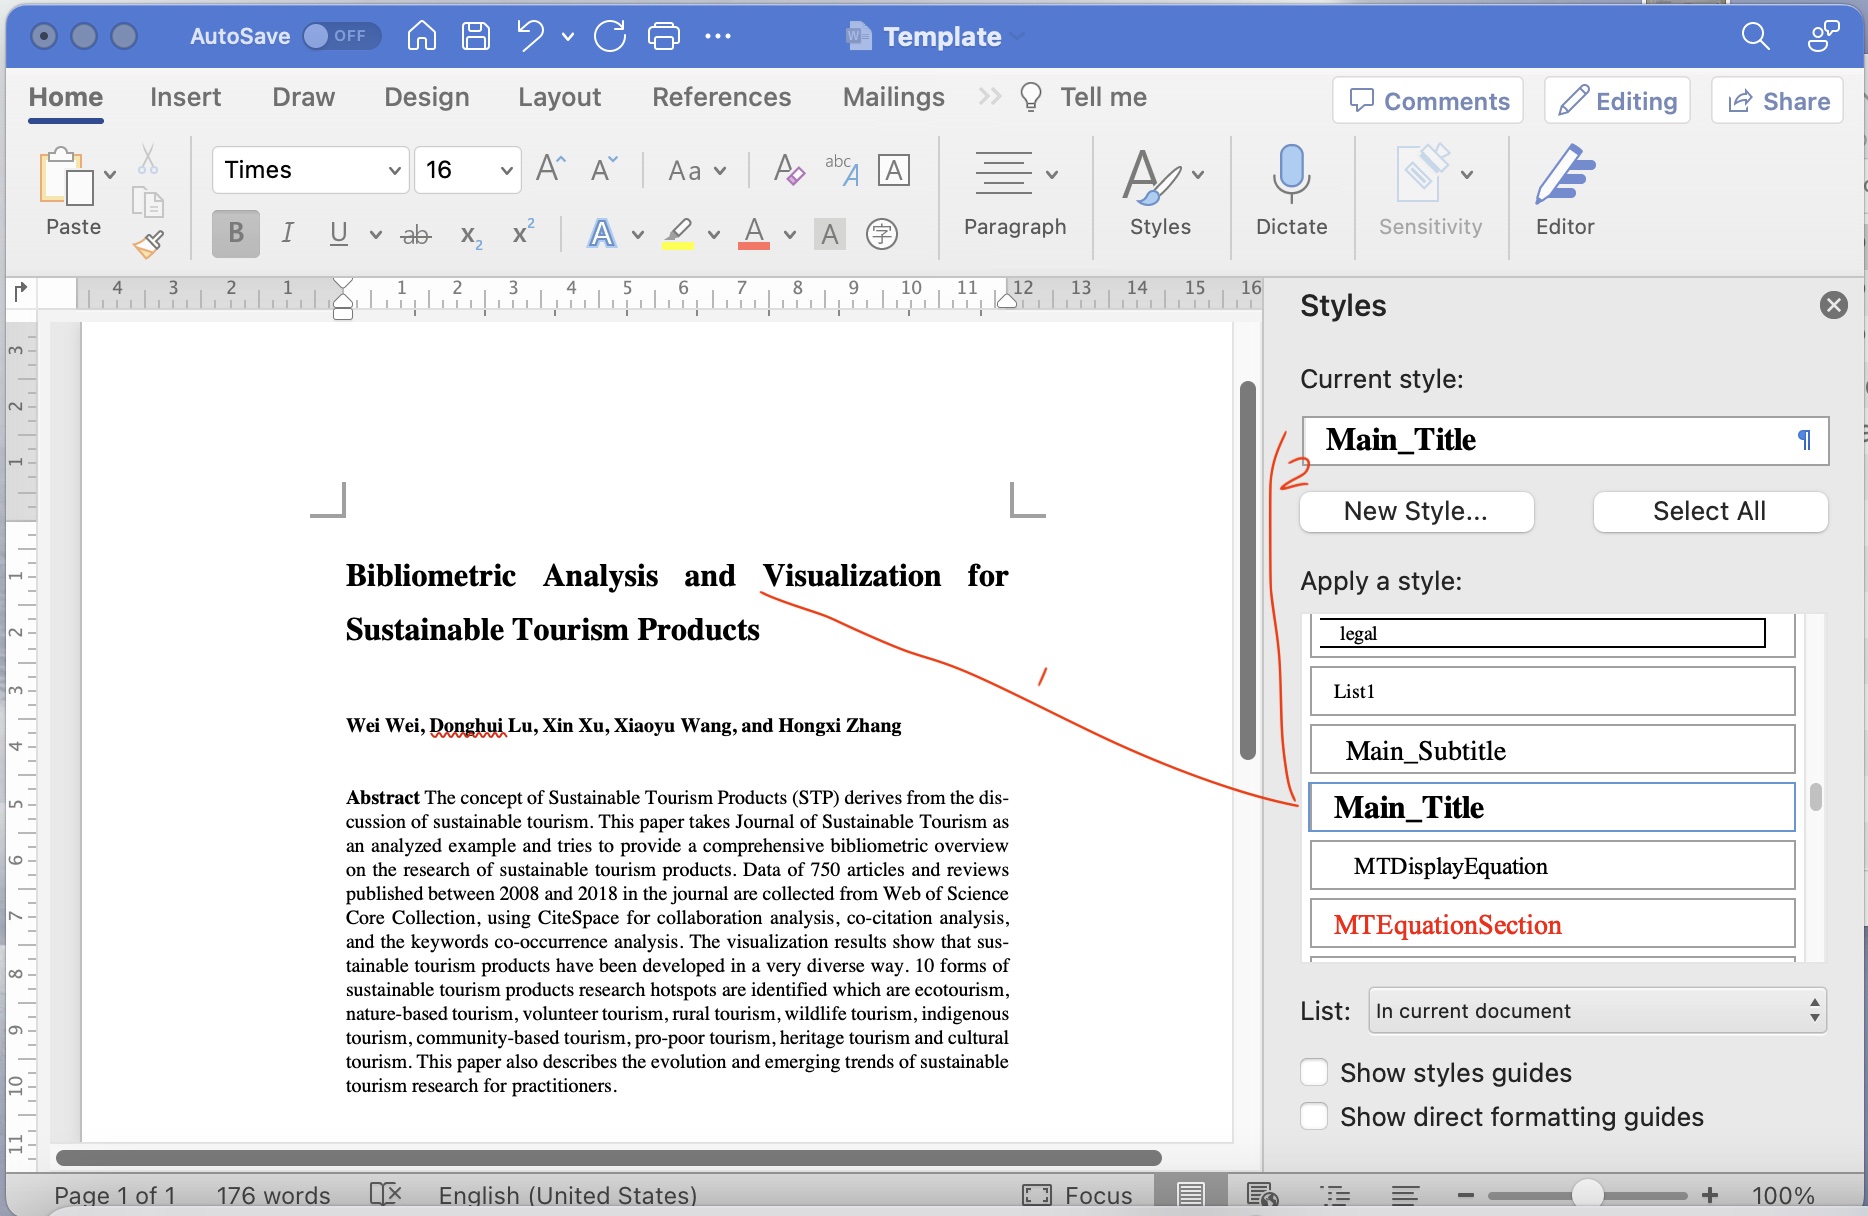Click the New Style button

click(1415, 511)
